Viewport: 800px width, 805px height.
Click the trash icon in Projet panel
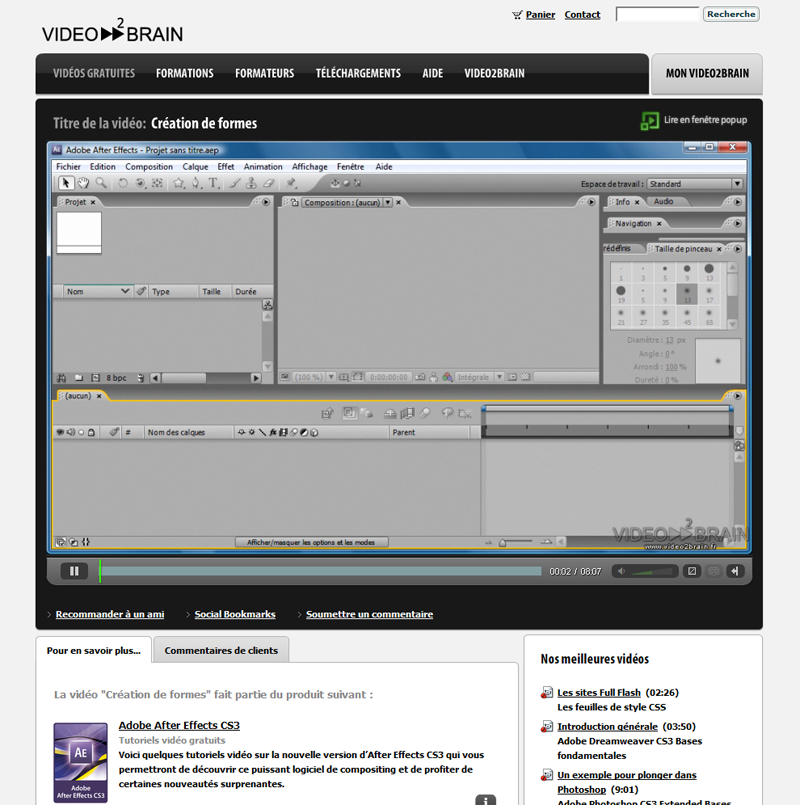pyautogui.click(x=140, y=378)
